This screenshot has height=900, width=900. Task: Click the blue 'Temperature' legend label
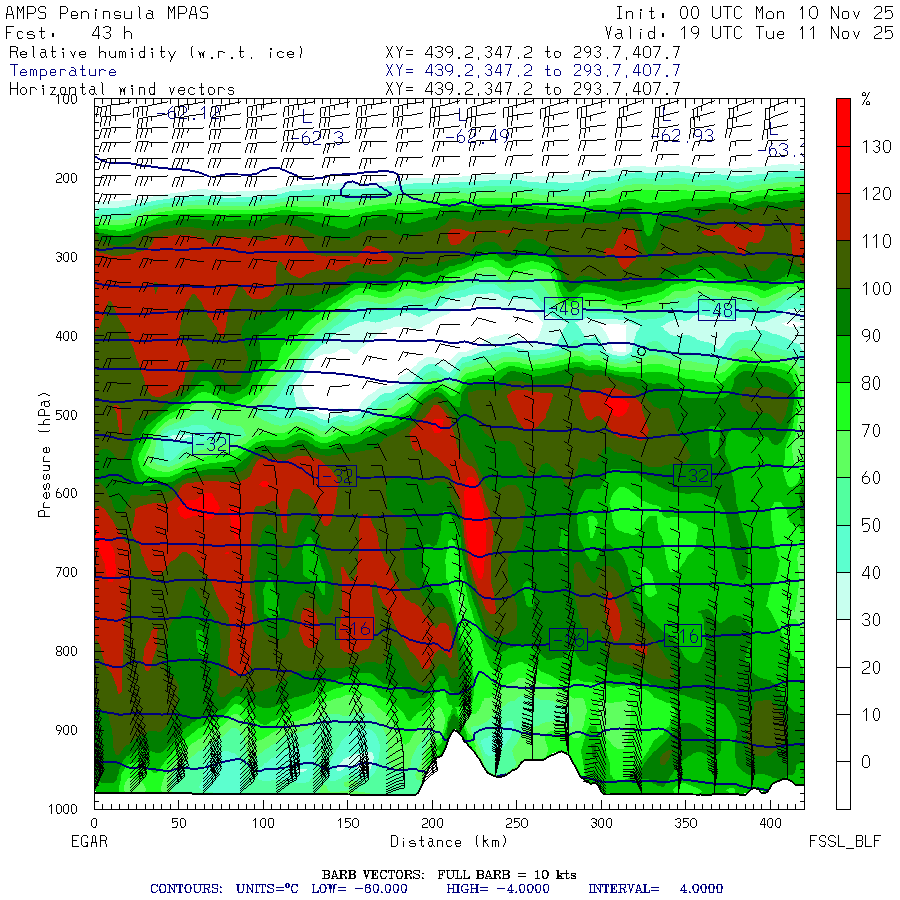(63, 71)
